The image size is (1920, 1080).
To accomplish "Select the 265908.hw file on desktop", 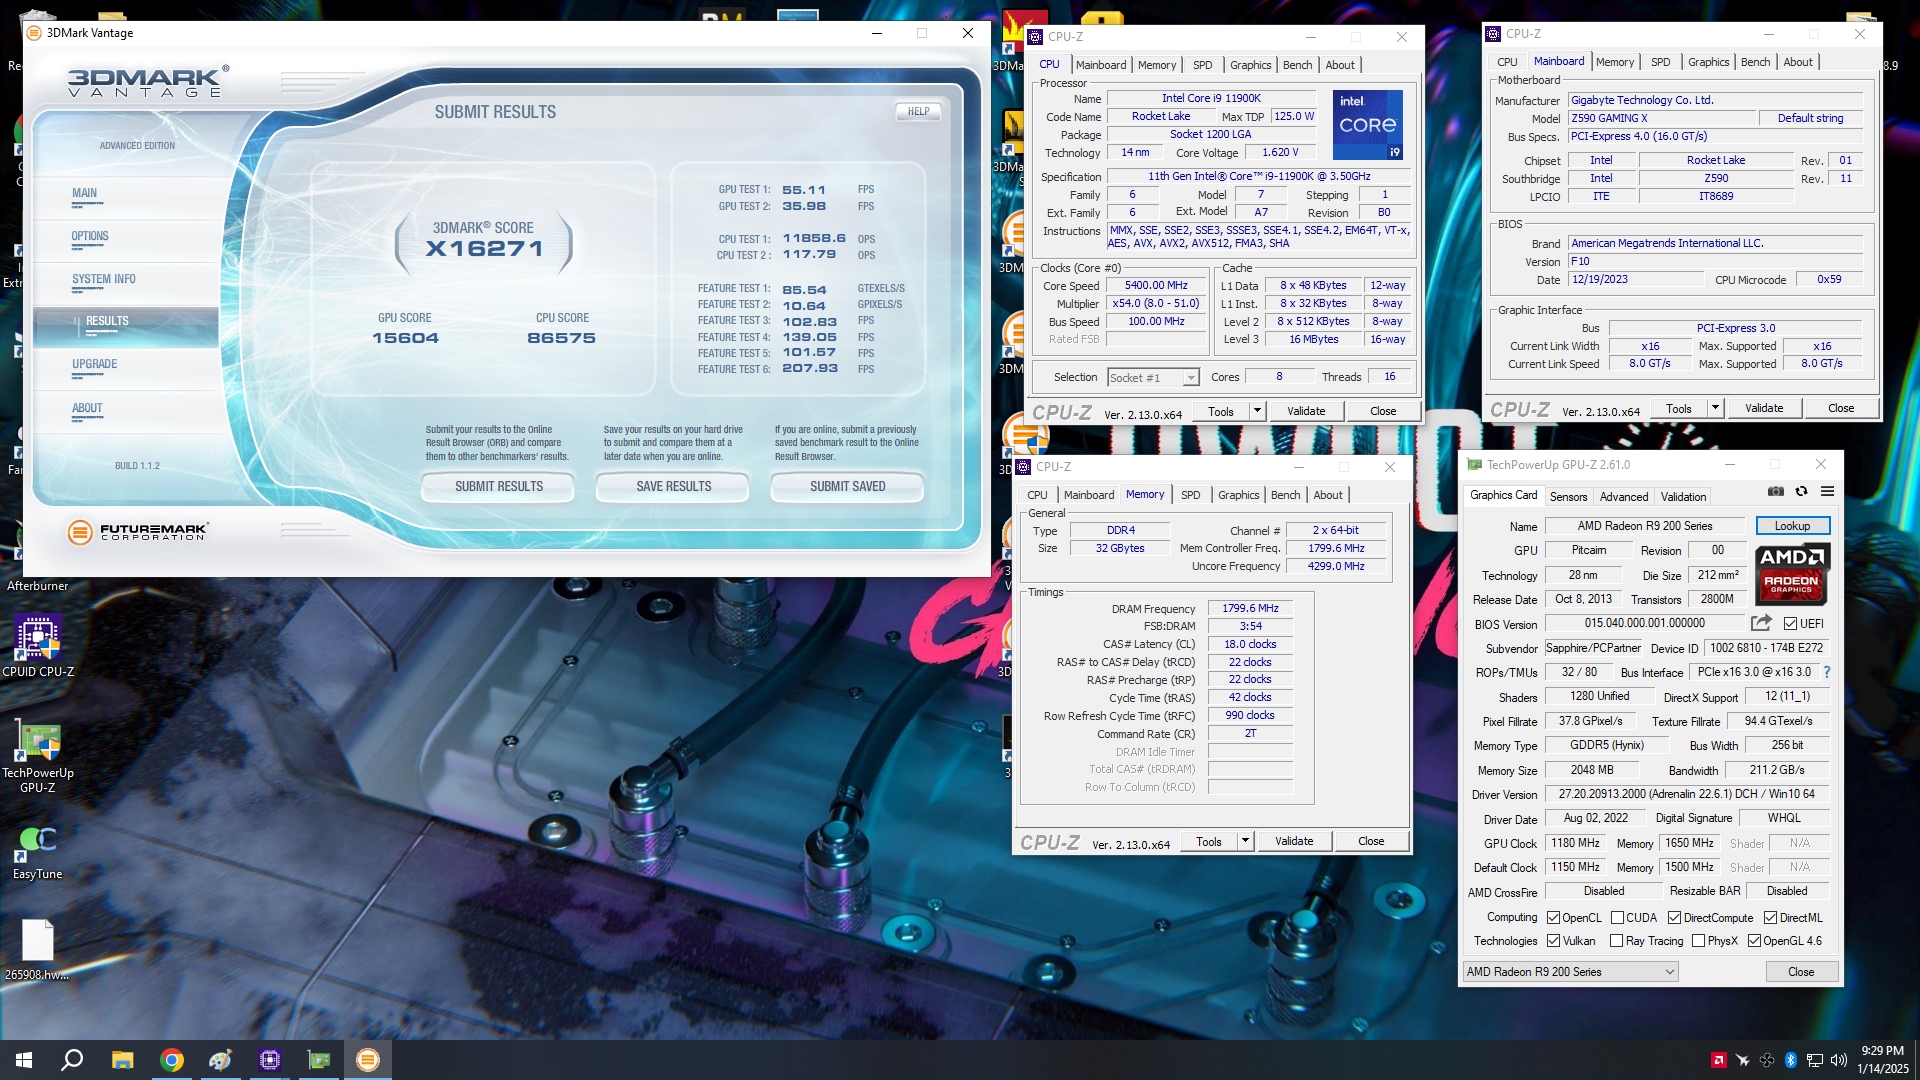I will pos(38,951).
